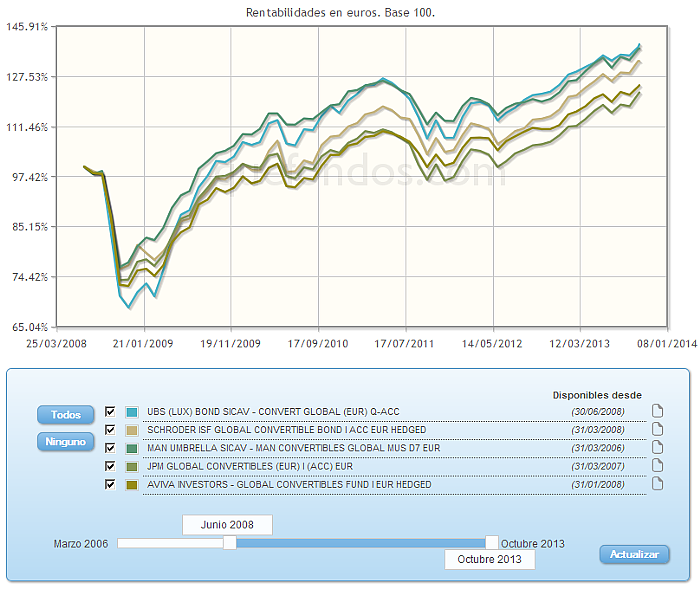Open document icon for Schroder ISF Global Convertible fund
700x589 pixels.
click(x=657, y=429)
